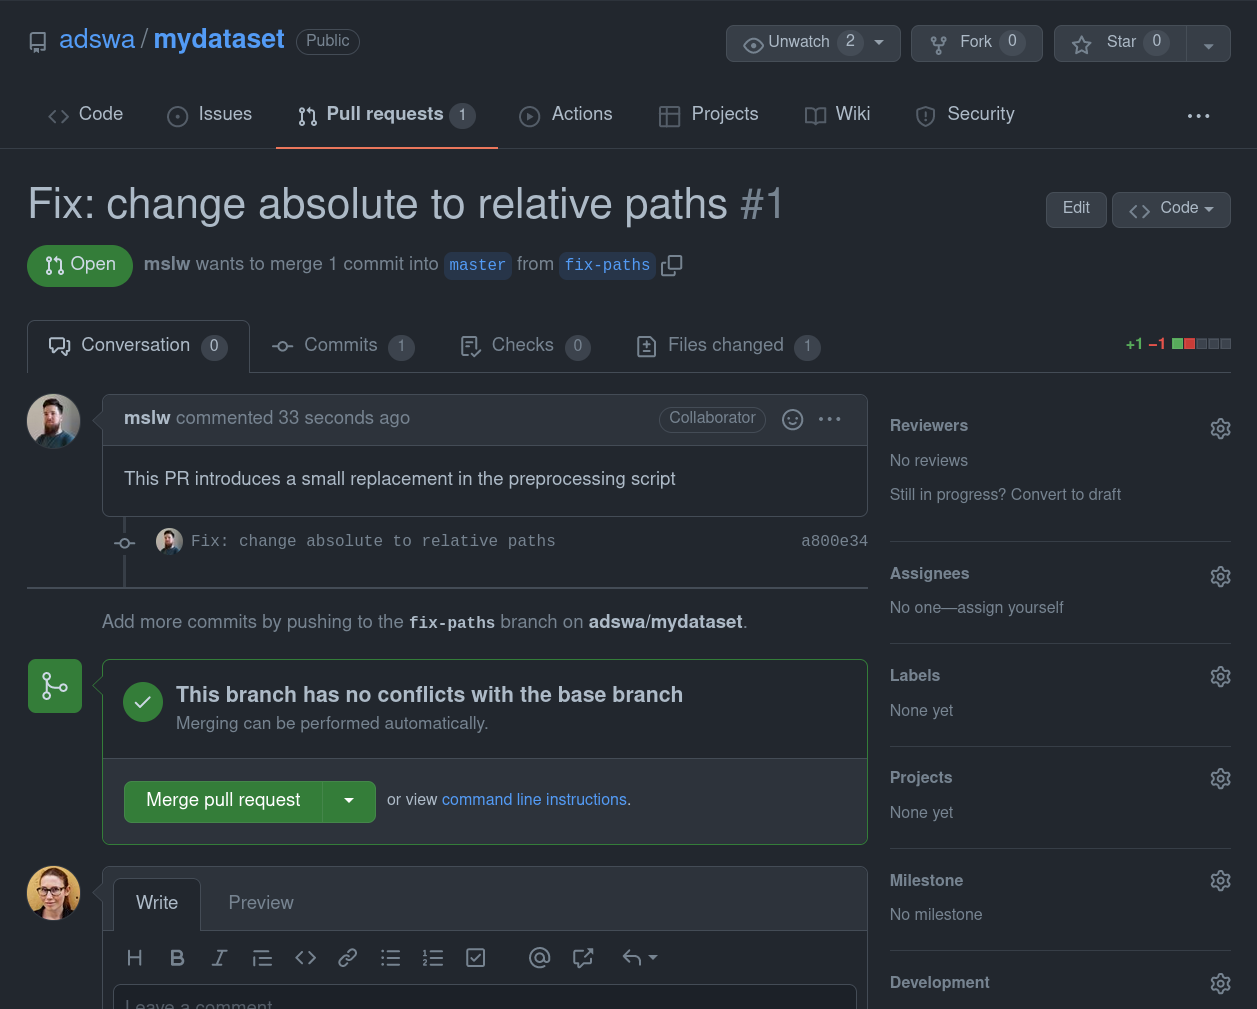Click the diffstat colored blocks indicator

pyautogui.click(x=1201, y=344)
